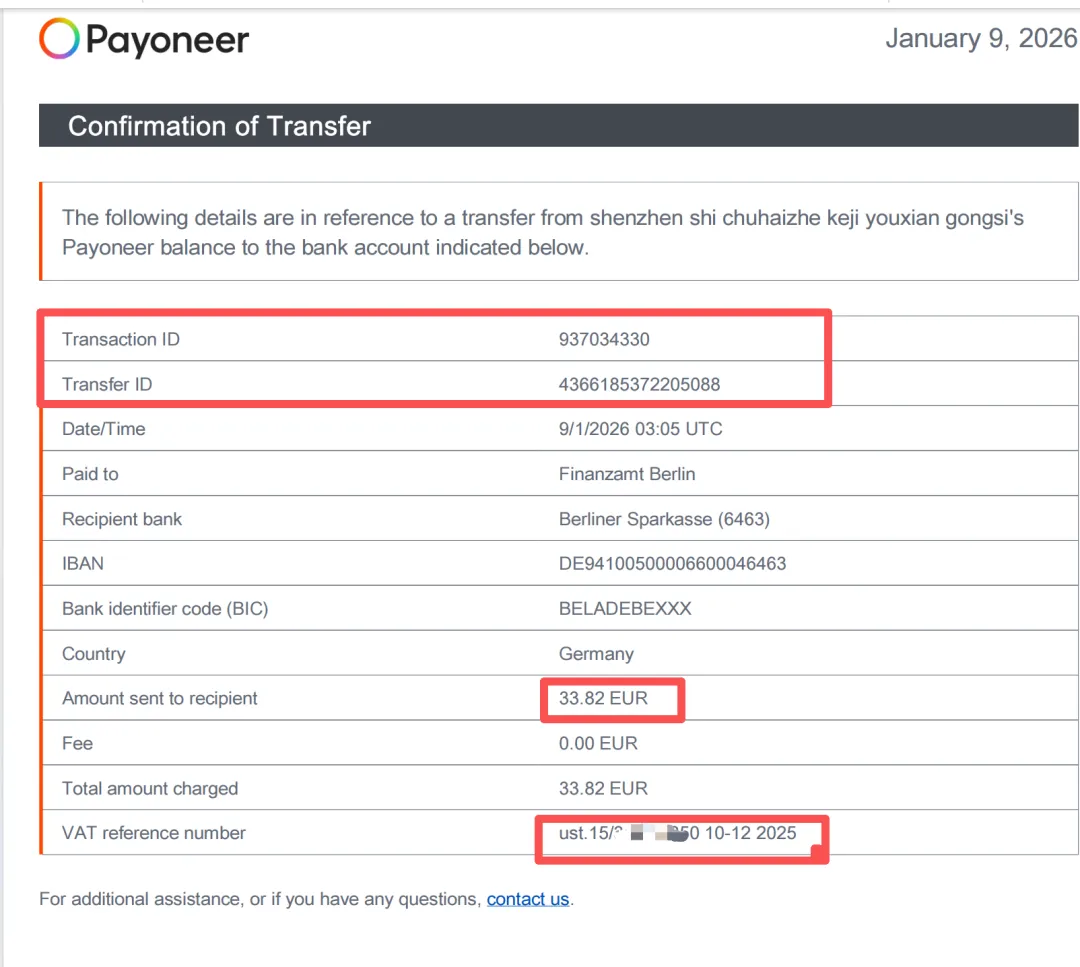Viewport: 1080px width, 967px height.
Task: Click the Bank identifier code (BIC) label
Action: coord(165,608)
